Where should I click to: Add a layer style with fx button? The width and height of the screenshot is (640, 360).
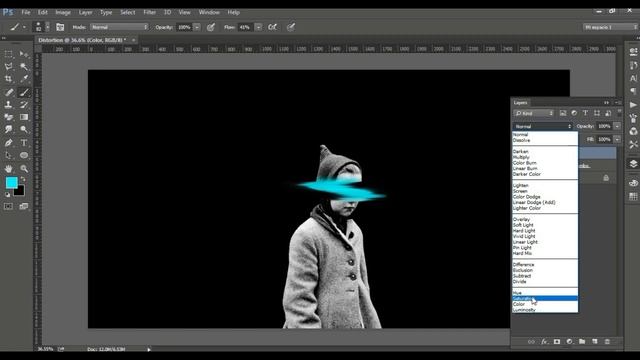pos(544,342)
